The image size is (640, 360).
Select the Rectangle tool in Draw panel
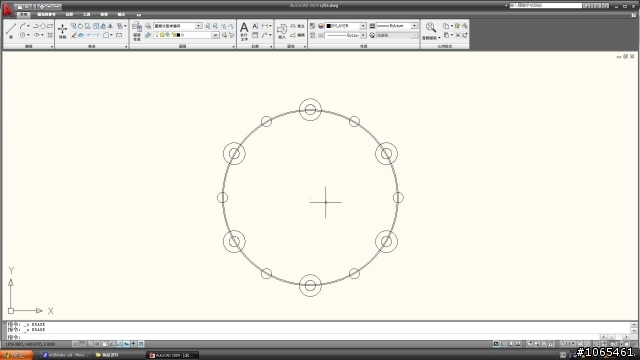click(x=50, y=26)
